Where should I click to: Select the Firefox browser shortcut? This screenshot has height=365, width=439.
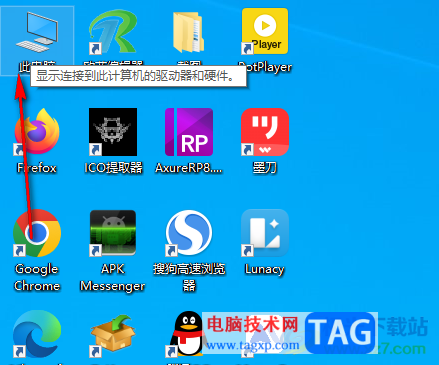(37, 132)
